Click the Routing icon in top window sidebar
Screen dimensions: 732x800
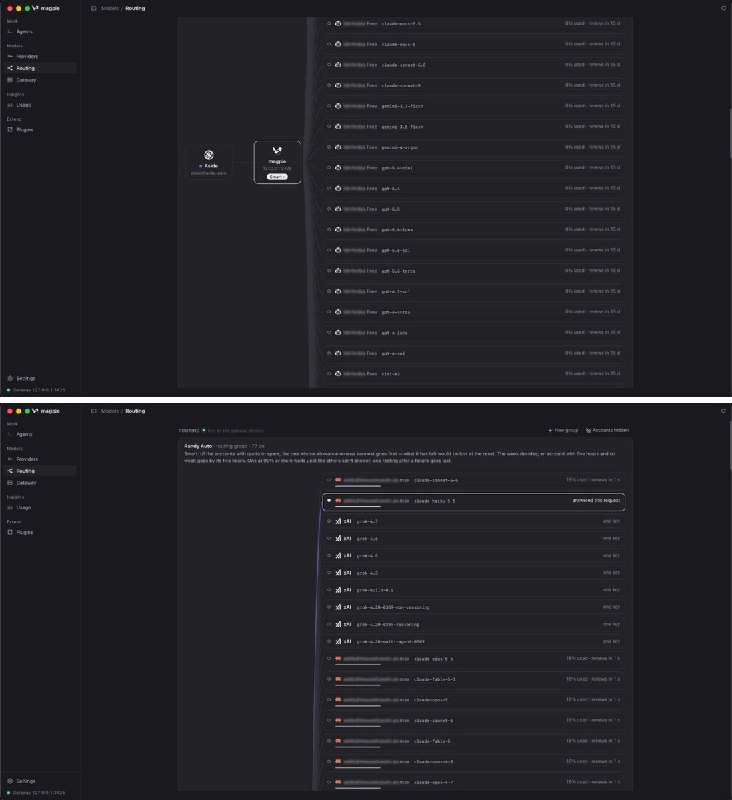[x=10, y=68]
